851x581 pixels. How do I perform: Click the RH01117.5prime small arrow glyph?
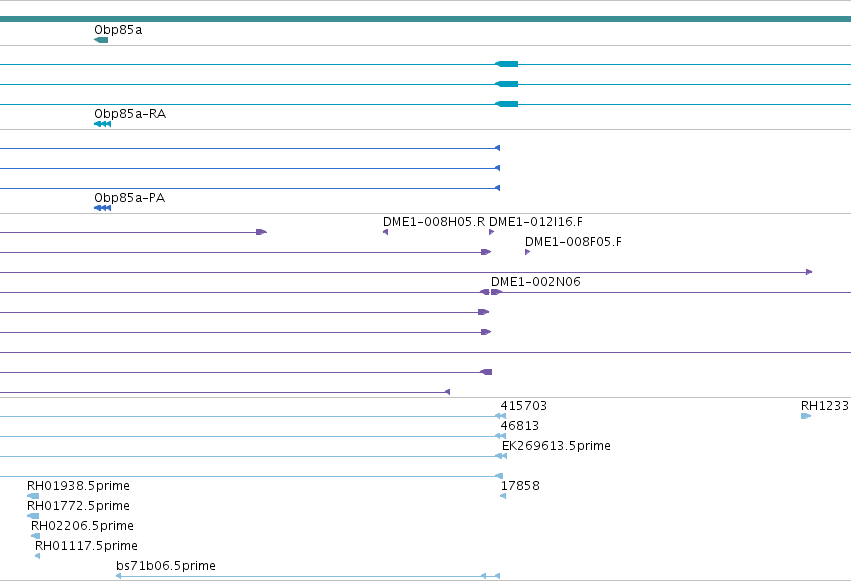(x=37, y=557)
